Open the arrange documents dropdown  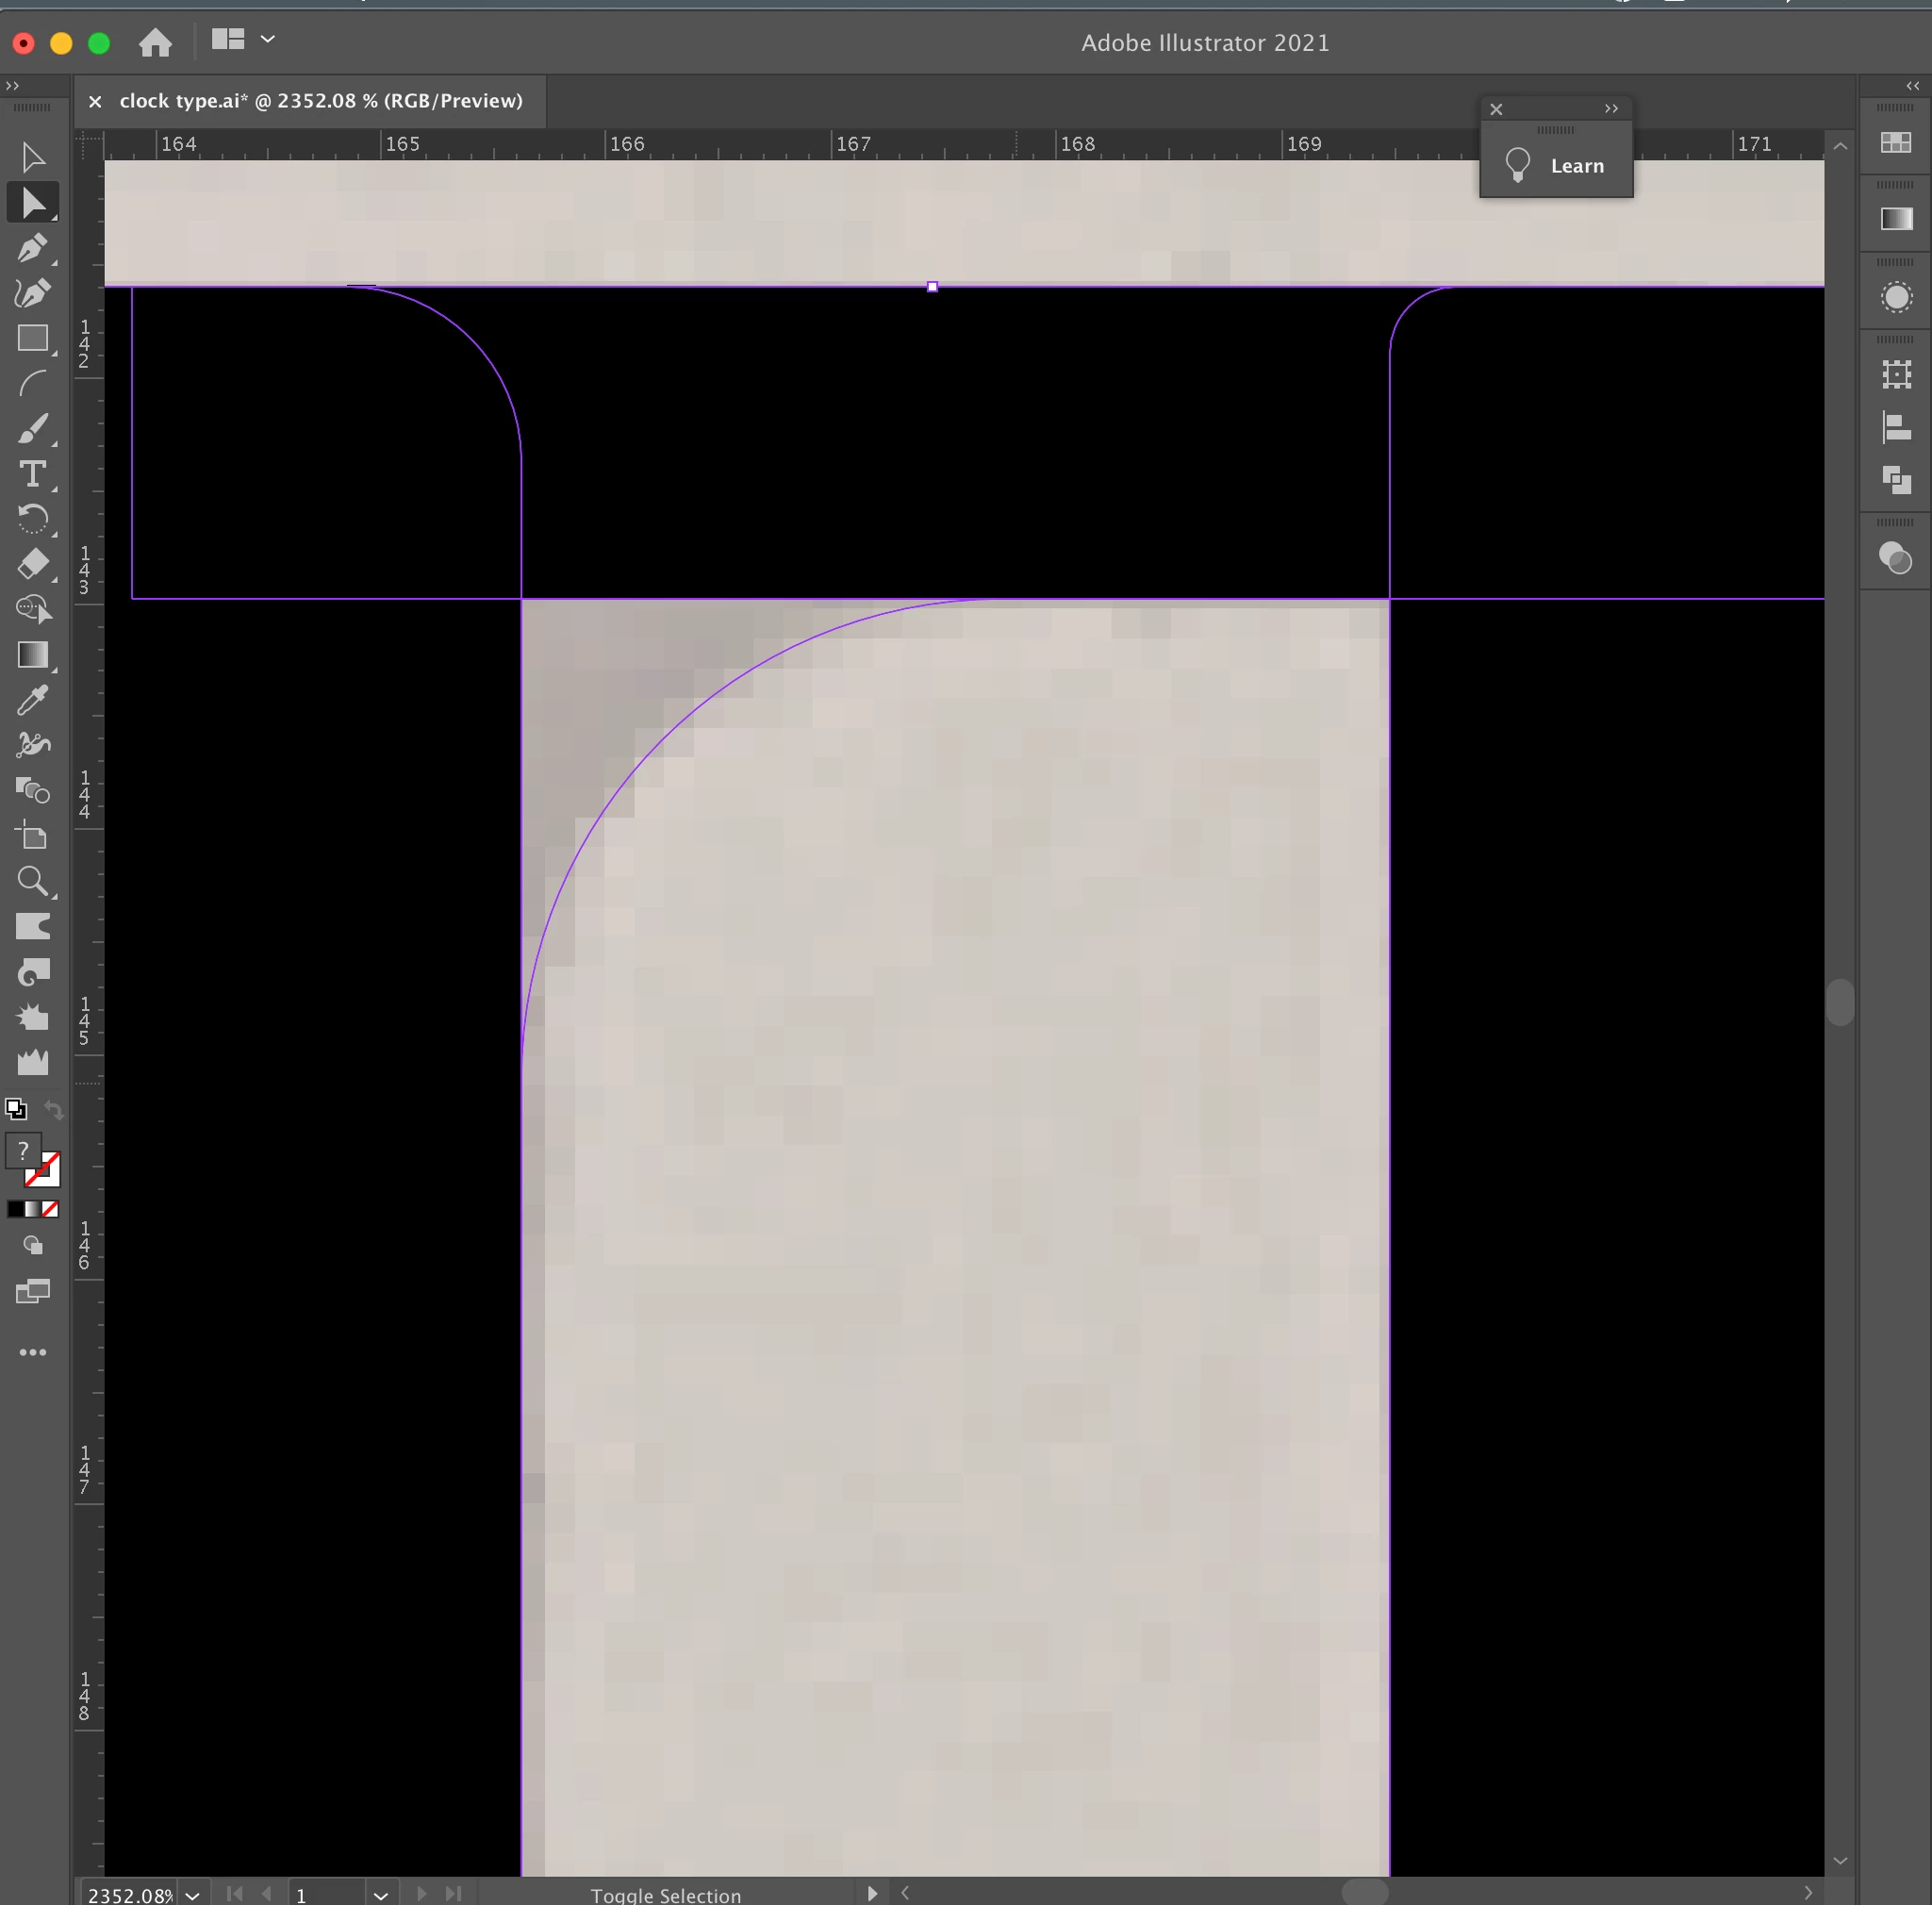(x=267, y=39)
